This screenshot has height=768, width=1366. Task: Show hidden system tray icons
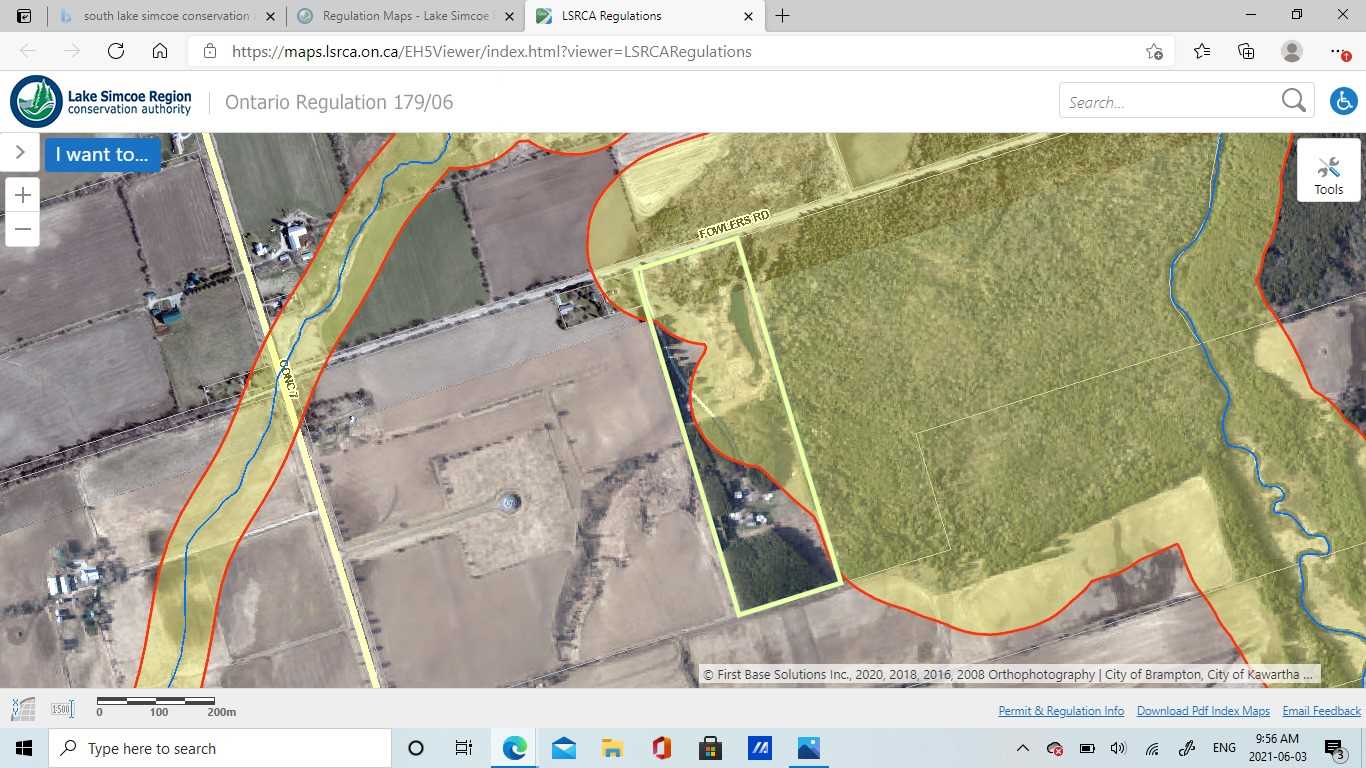click(x=1022, y=748)
